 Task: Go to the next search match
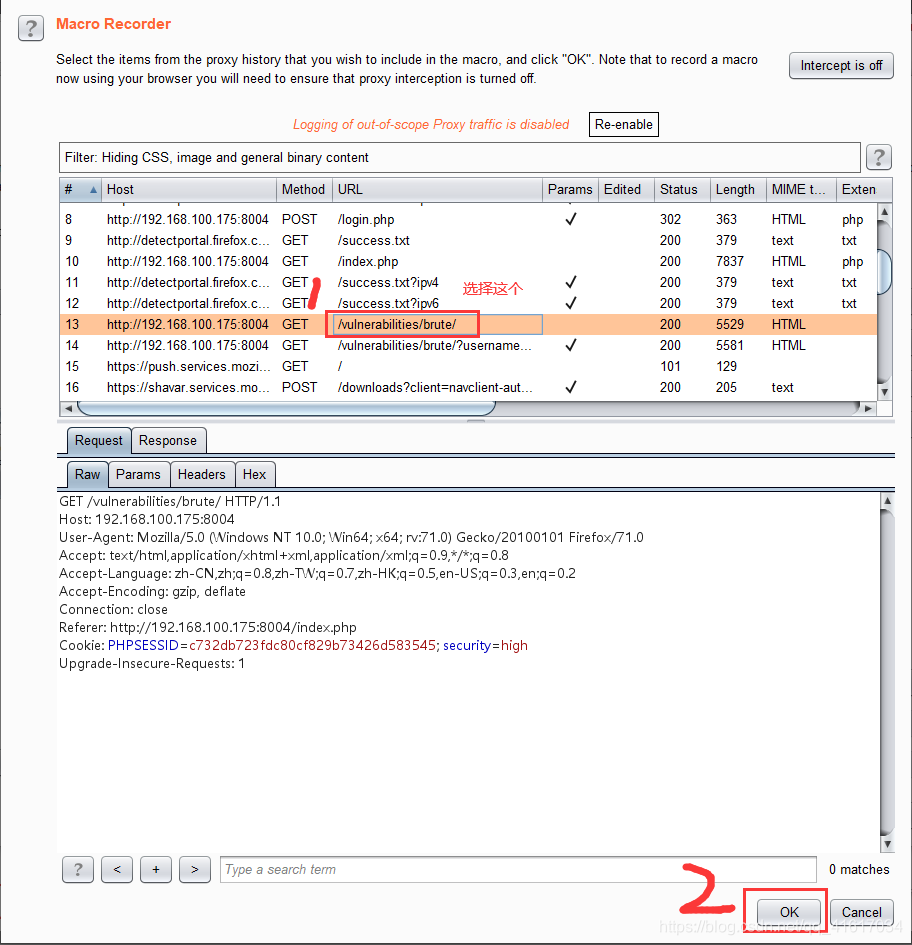click(x=195, y=869)
